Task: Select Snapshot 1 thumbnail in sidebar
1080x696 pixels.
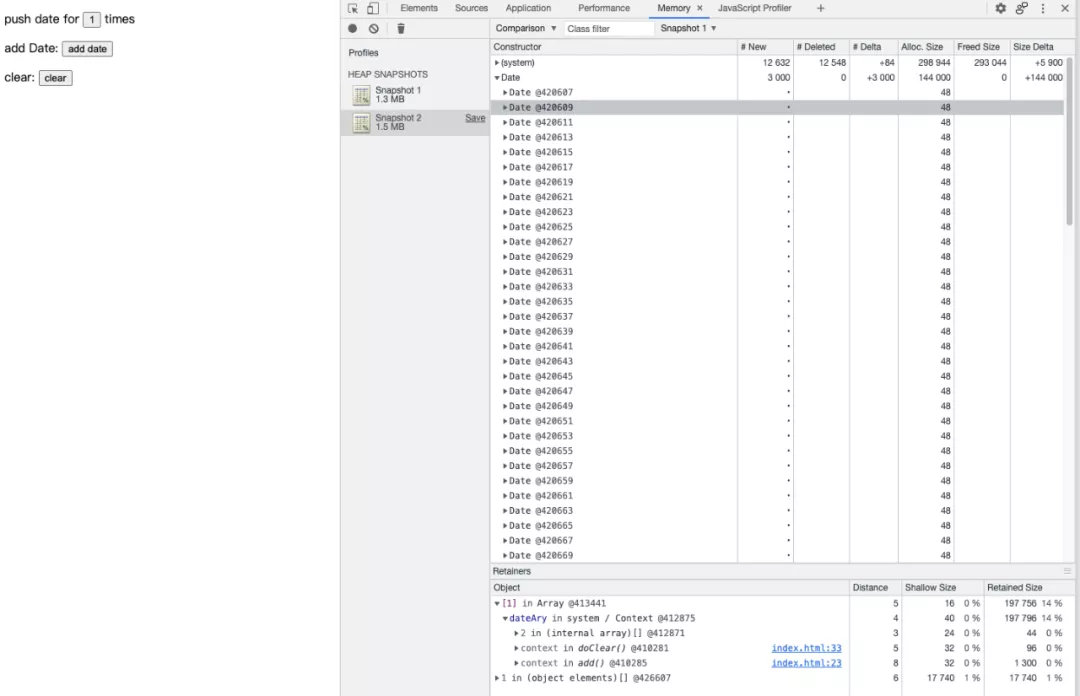Action: click(x=362, y=95)
